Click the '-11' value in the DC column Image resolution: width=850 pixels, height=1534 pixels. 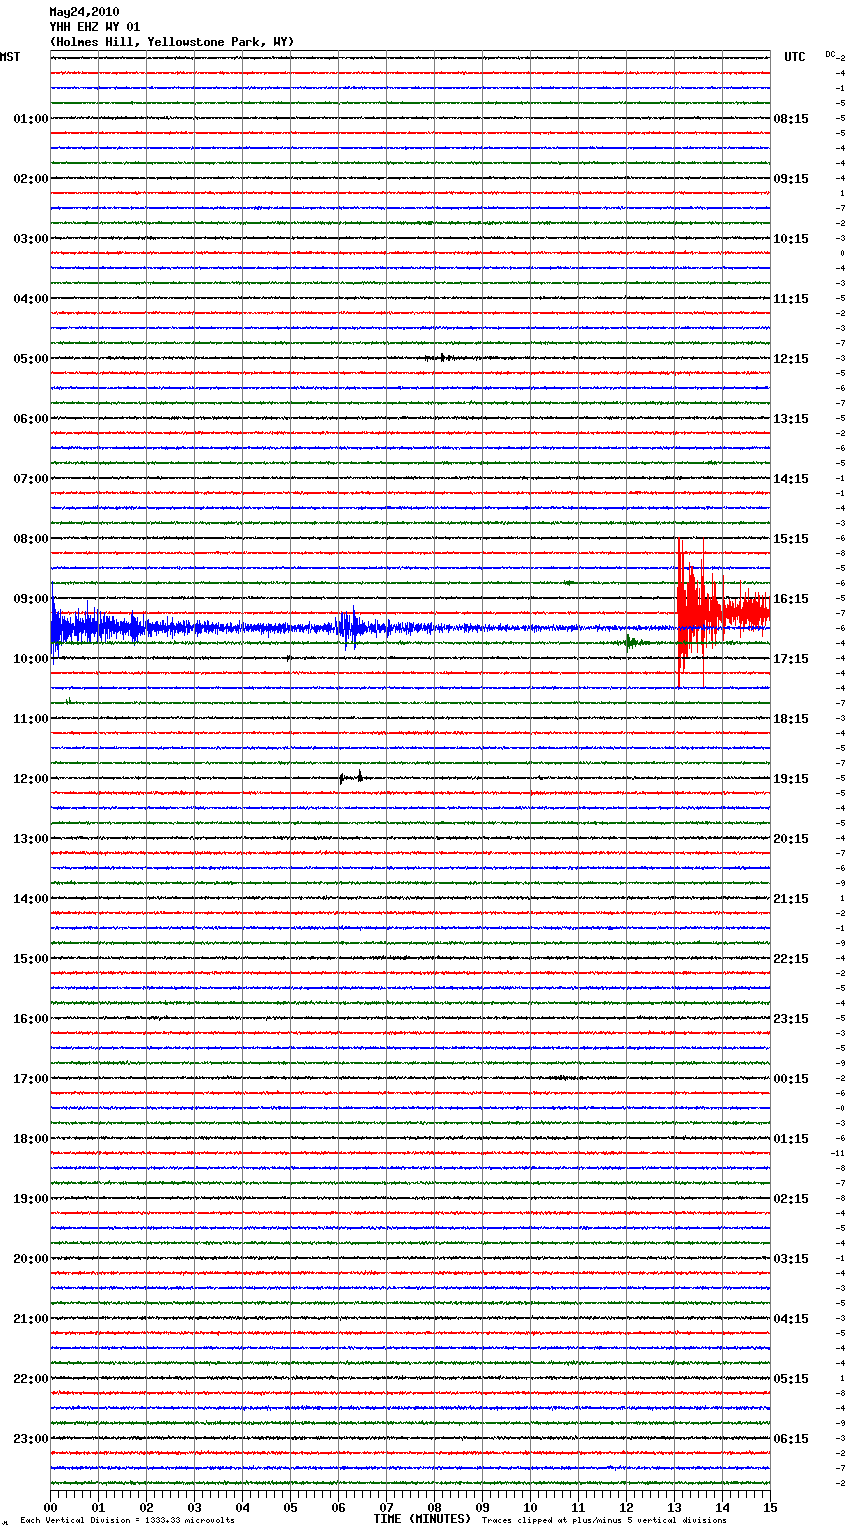(838, 1153)
